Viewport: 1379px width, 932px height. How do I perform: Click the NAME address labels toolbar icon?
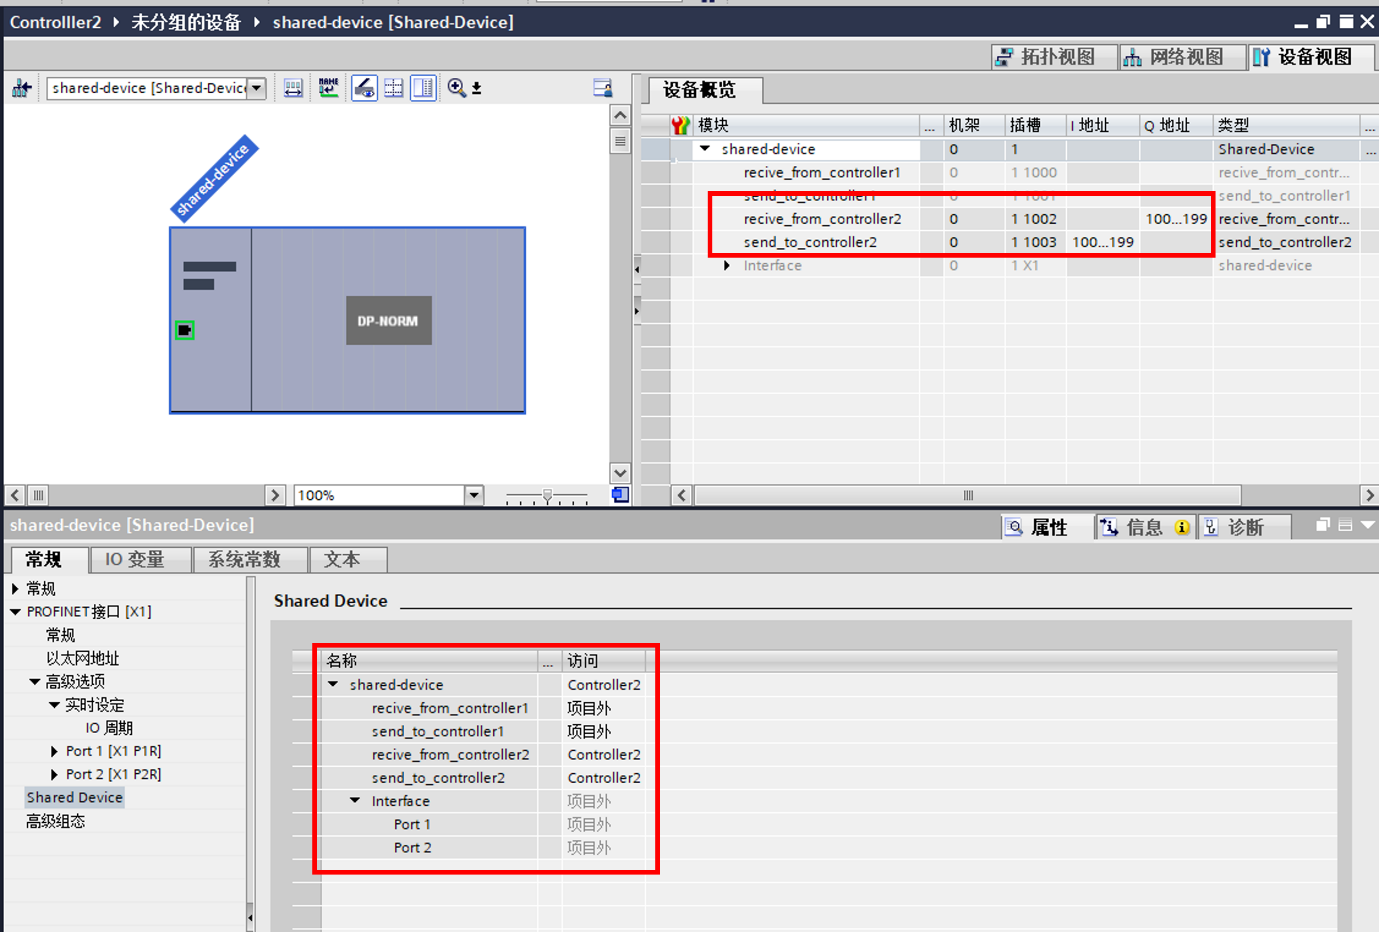[x=328, y=88]
